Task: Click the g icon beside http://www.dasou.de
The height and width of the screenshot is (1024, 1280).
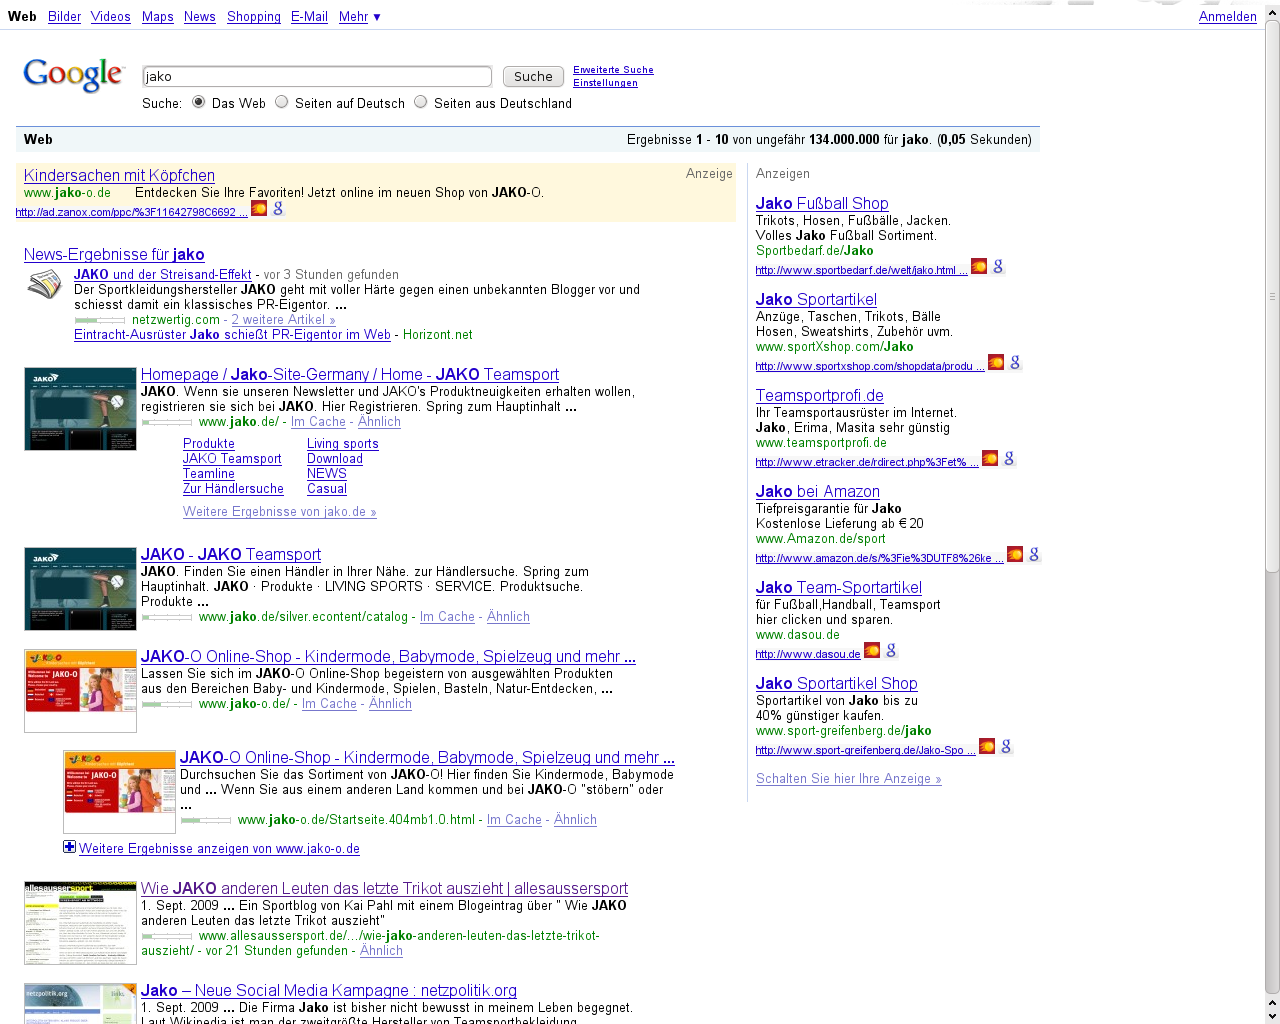Action: tap(891, 650)
